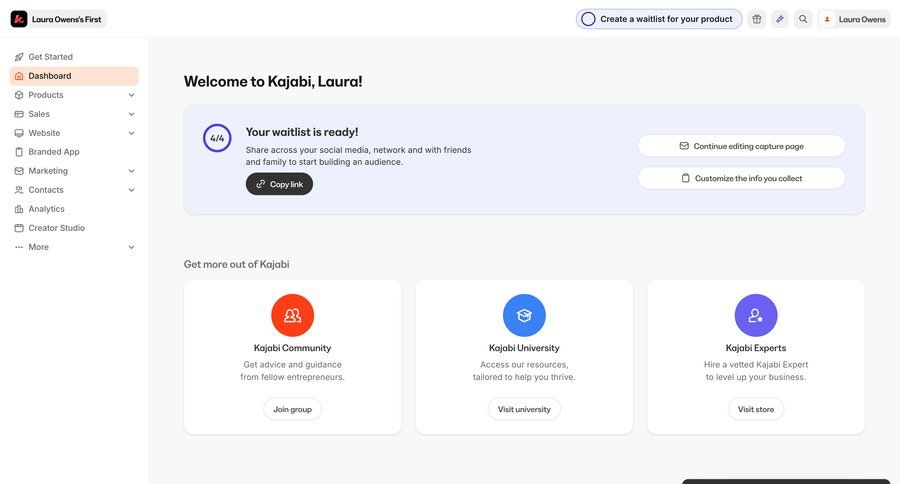Click the 'Kajabi University' card title

pos(524,348)
